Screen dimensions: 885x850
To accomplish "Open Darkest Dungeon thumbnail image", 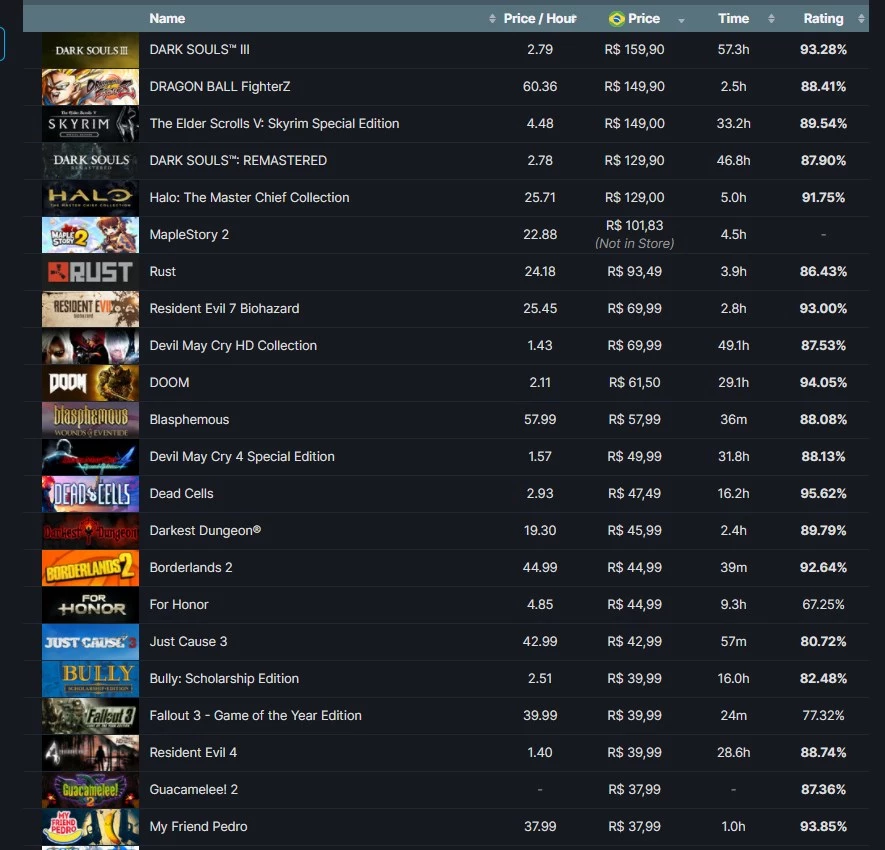I will coord(90,531).
